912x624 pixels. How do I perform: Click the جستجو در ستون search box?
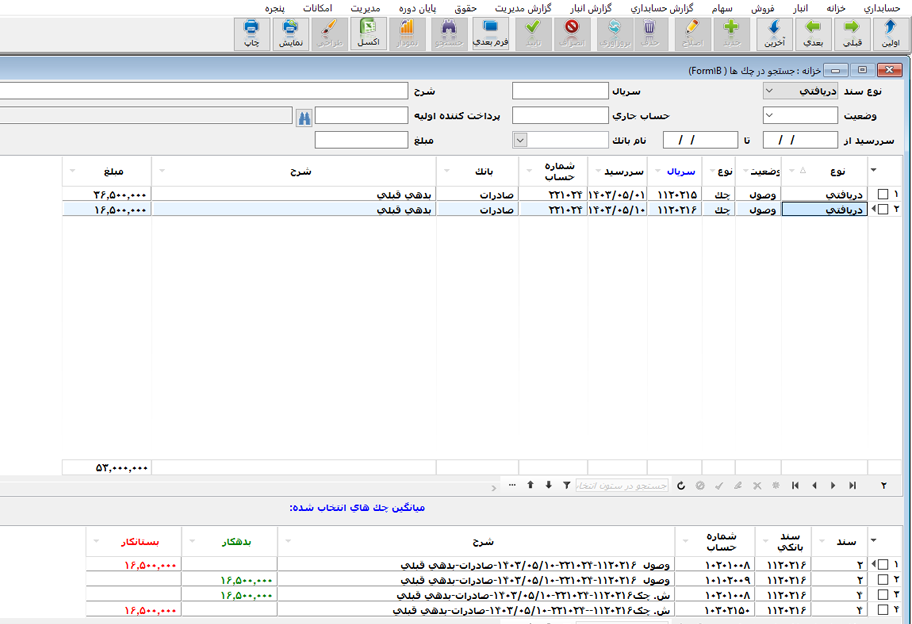(x=622, y=485)
